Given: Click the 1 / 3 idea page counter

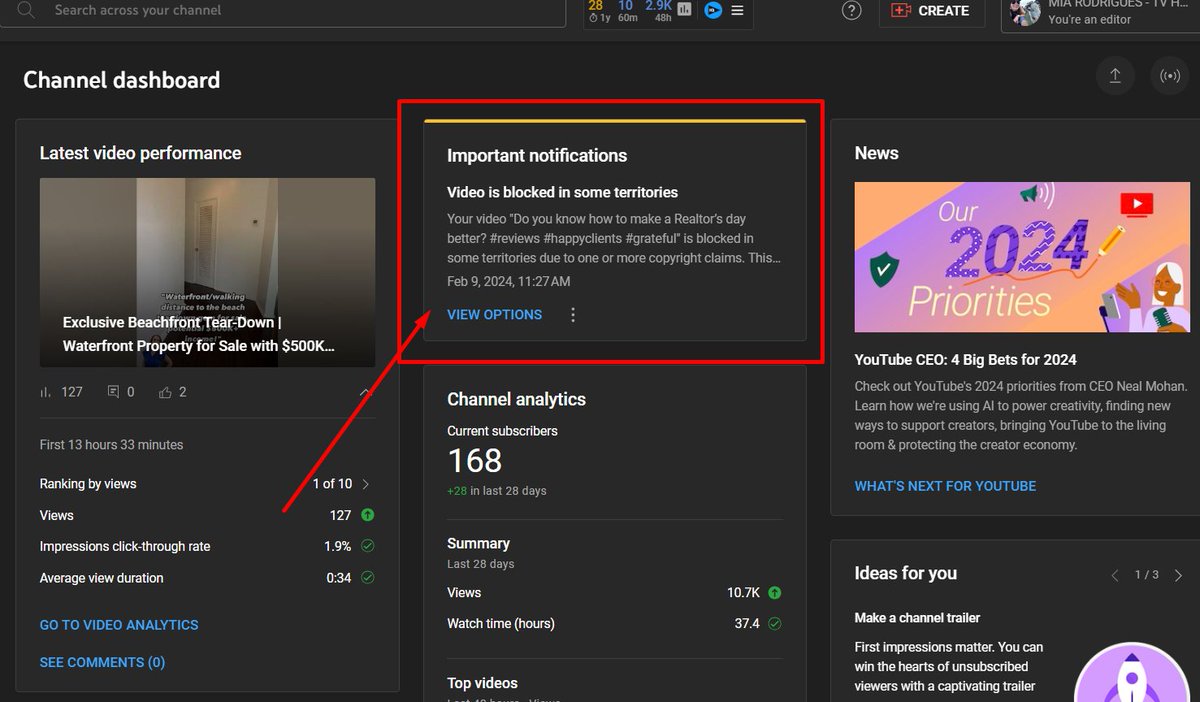Looking at the screenshot, I should click(1146, 575).
